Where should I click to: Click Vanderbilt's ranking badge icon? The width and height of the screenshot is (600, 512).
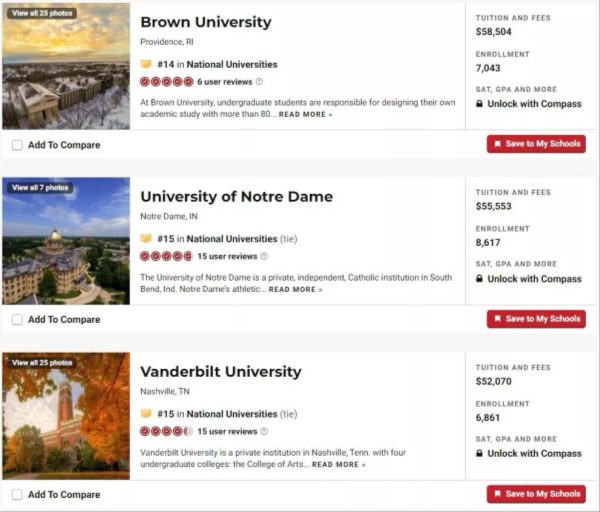pos(146,414)
